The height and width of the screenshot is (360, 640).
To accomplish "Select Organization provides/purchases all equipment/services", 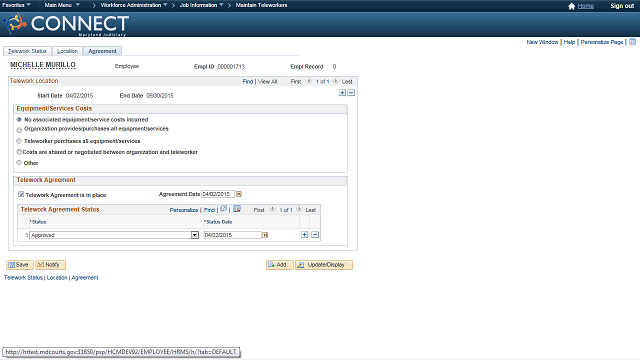I will click(x=19, y=130).
